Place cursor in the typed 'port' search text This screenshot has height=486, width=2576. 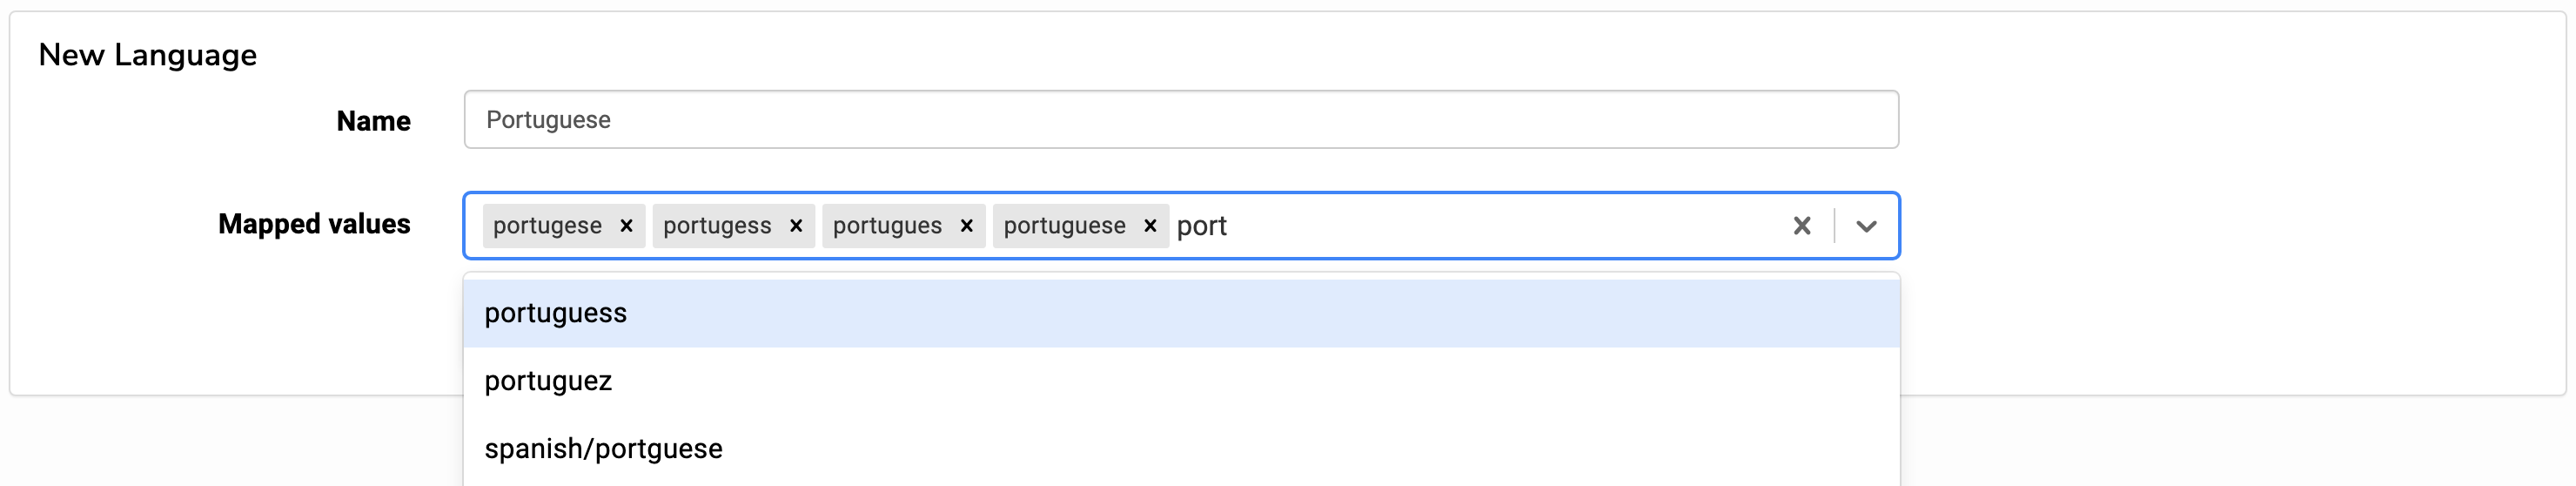click(x=1202, y=227)
